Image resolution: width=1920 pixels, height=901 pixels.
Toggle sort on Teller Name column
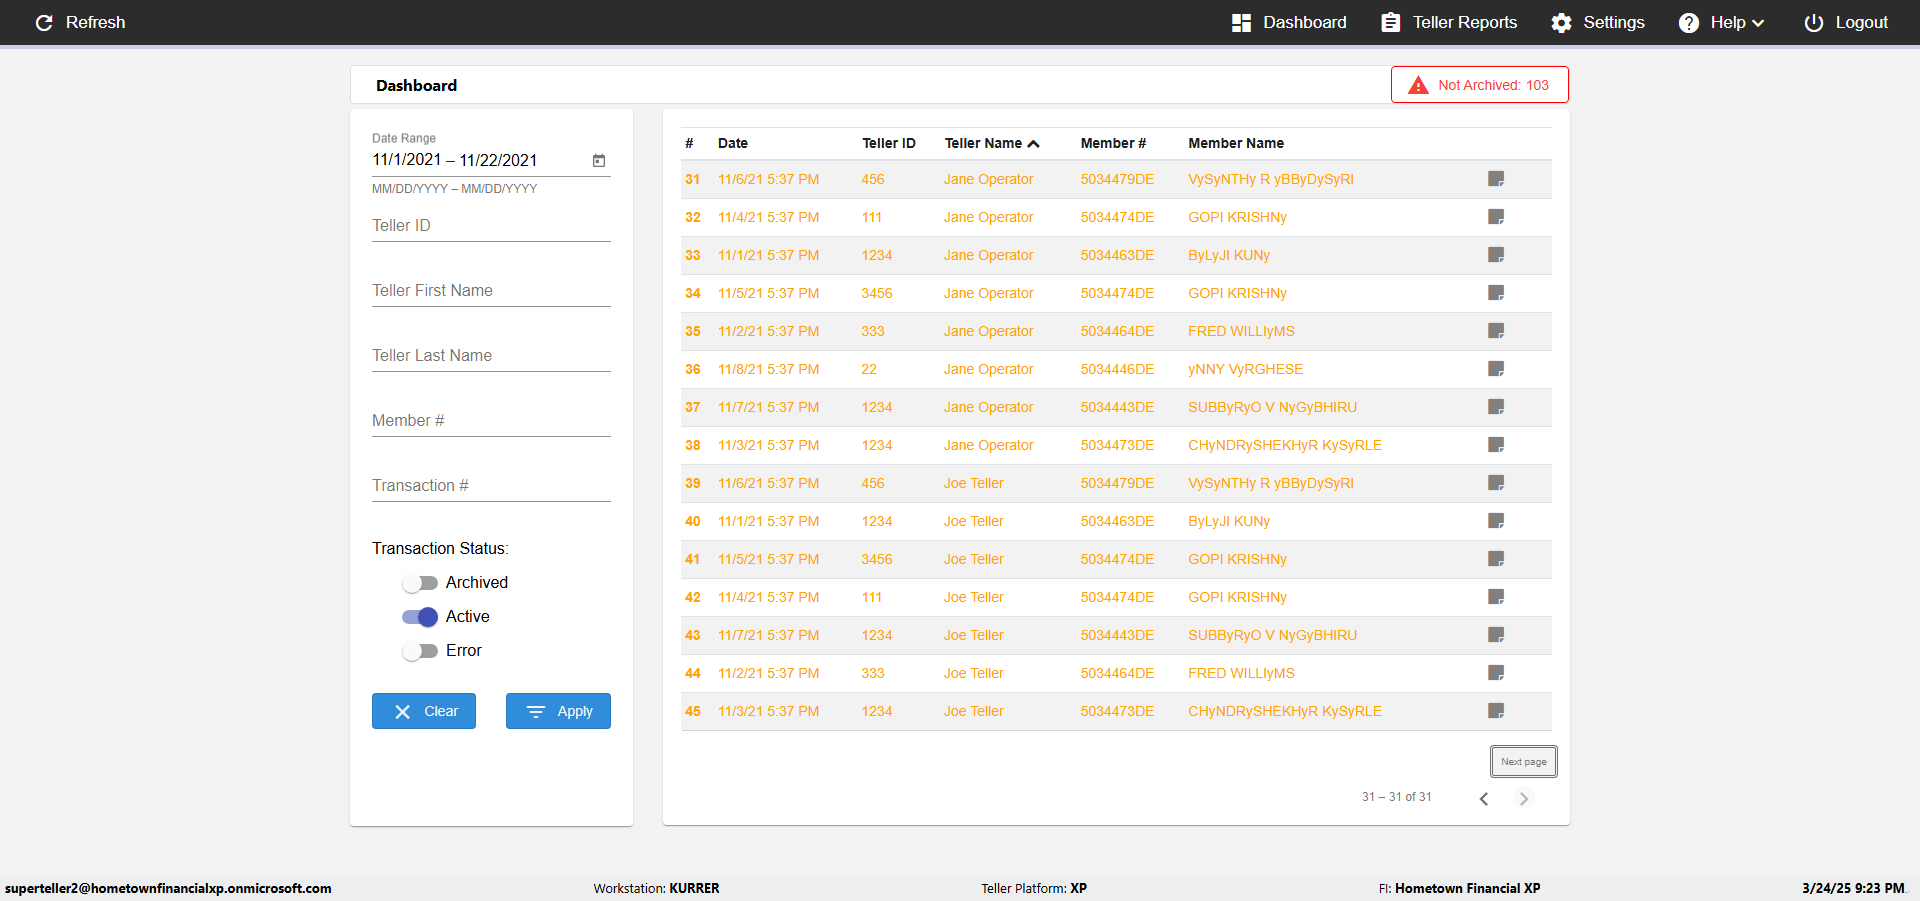click(x=991, y=143)
